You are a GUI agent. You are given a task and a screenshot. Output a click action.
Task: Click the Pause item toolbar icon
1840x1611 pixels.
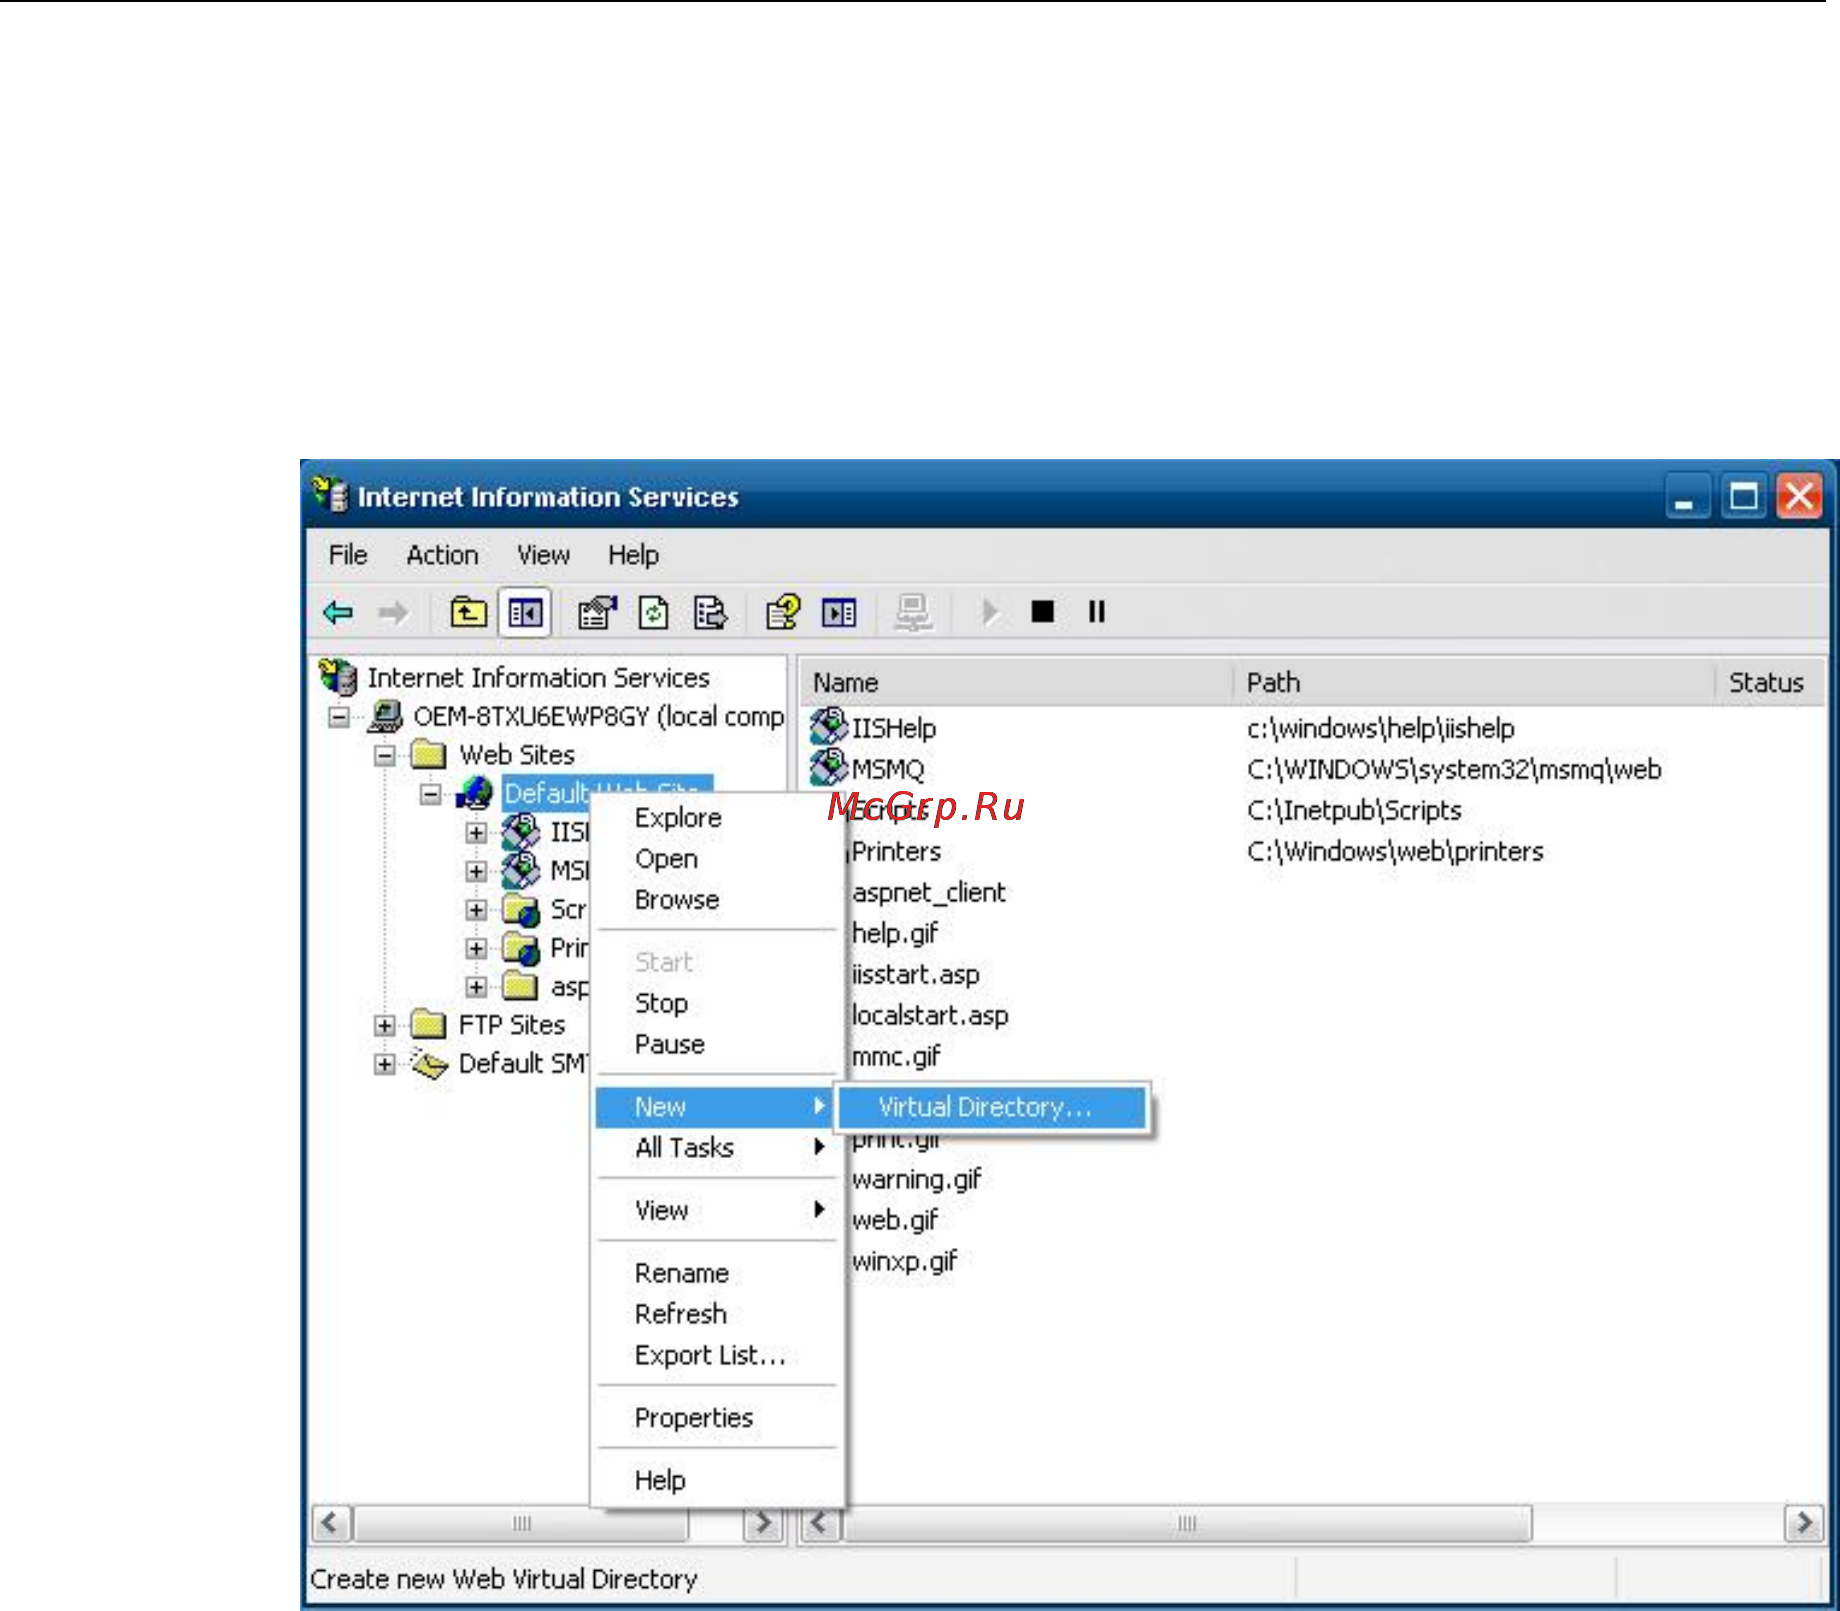pyautogui.click(x=1097, y=611)
